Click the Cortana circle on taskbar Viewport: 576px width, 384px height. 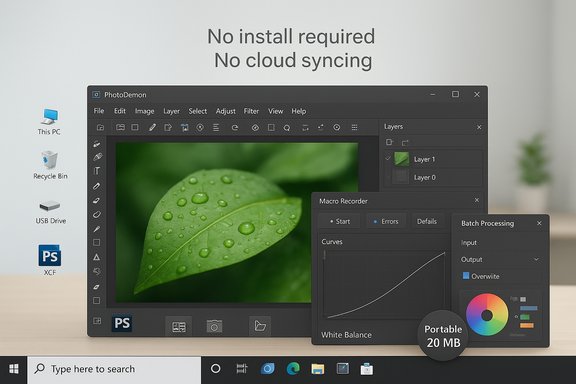(216, 369)
